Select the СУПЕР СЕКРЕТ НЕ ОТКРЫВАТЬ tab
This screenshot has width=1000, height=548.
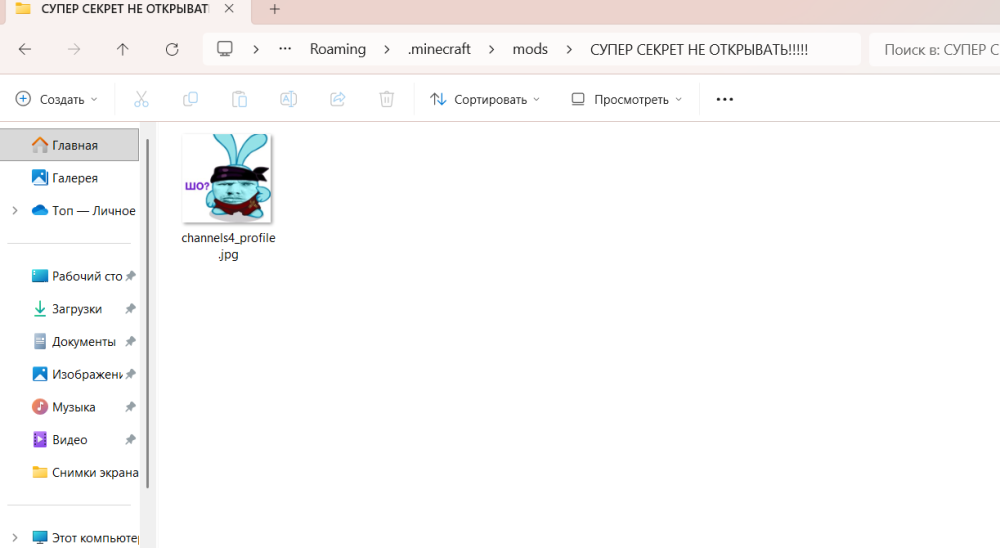pos(124,10)
